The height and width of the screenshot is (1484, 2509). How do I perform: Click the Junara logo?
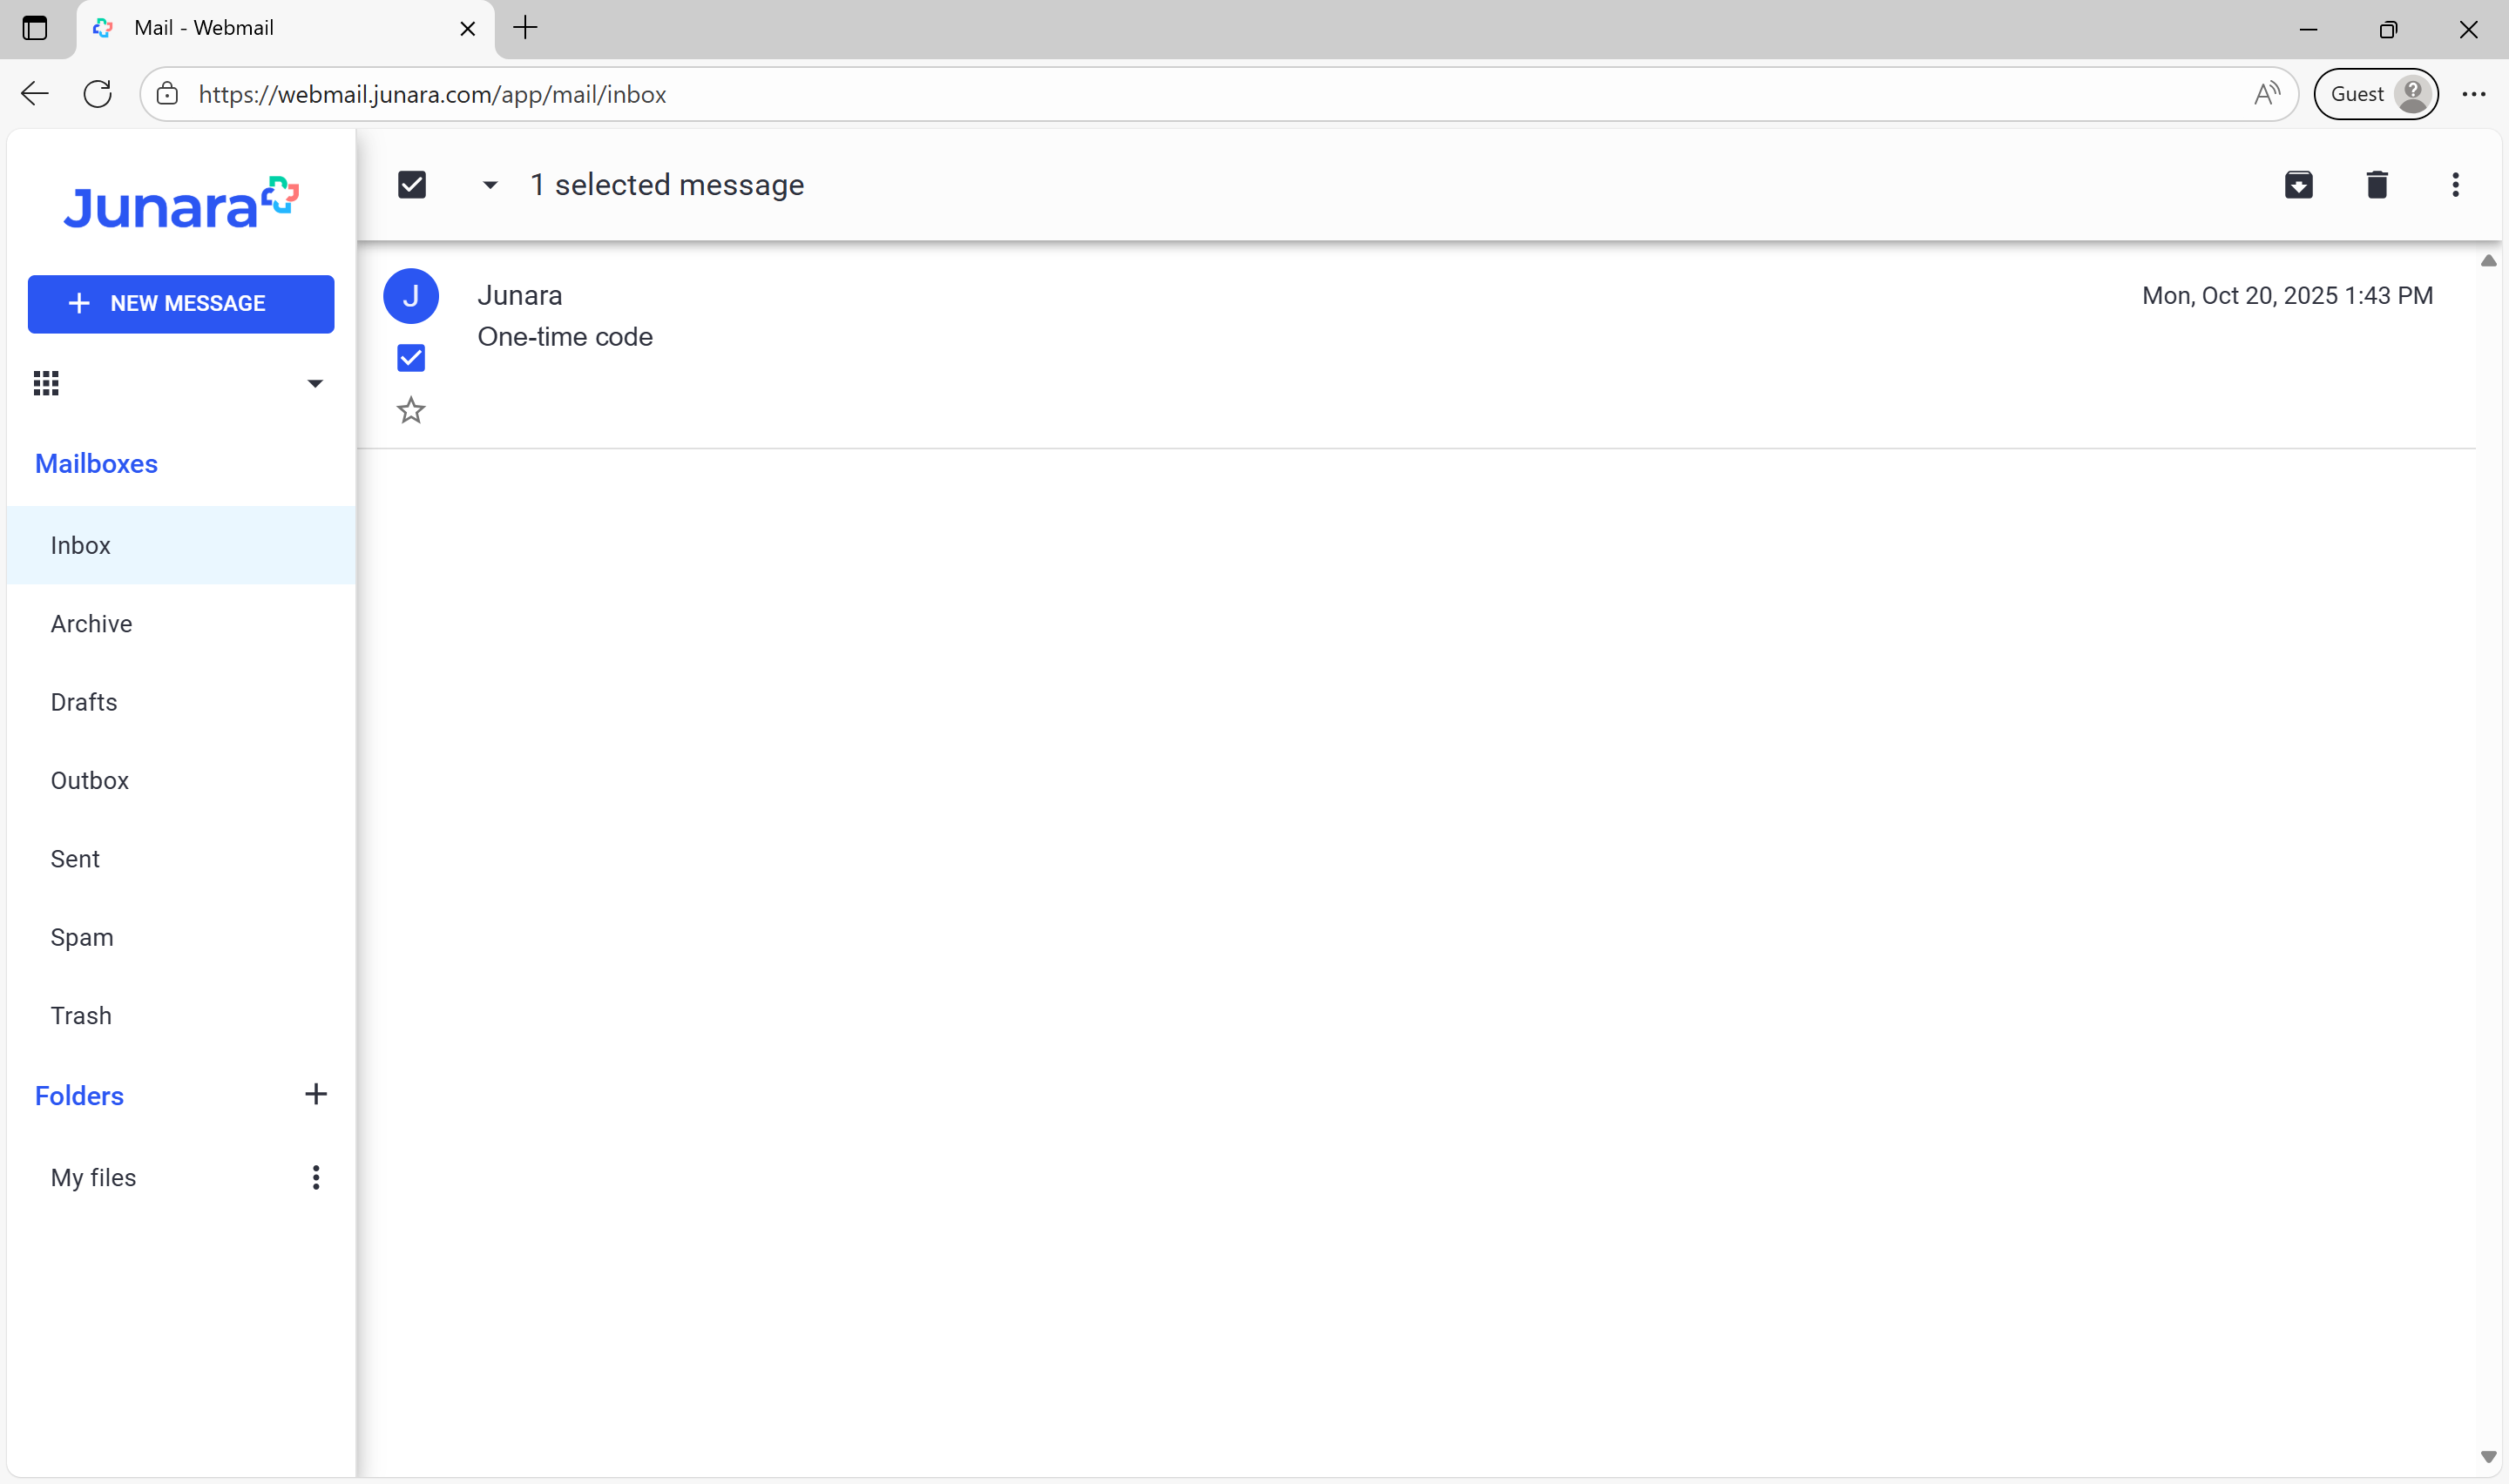point(181,203)
